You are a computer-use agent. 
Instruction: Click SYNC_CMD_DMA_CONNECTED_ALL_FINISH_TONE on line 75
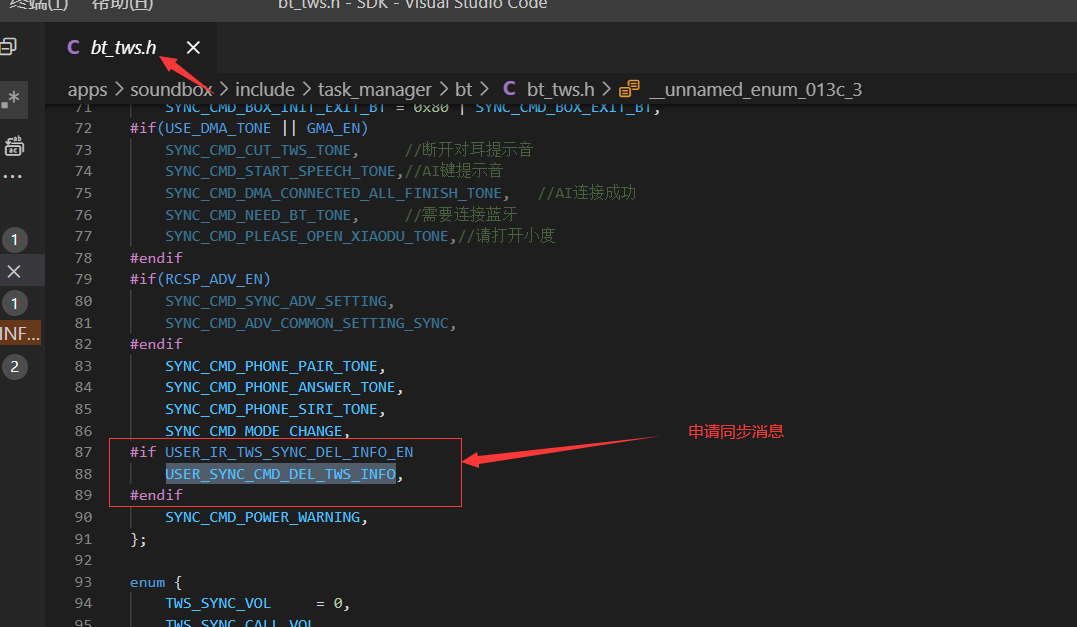point(334,193)
